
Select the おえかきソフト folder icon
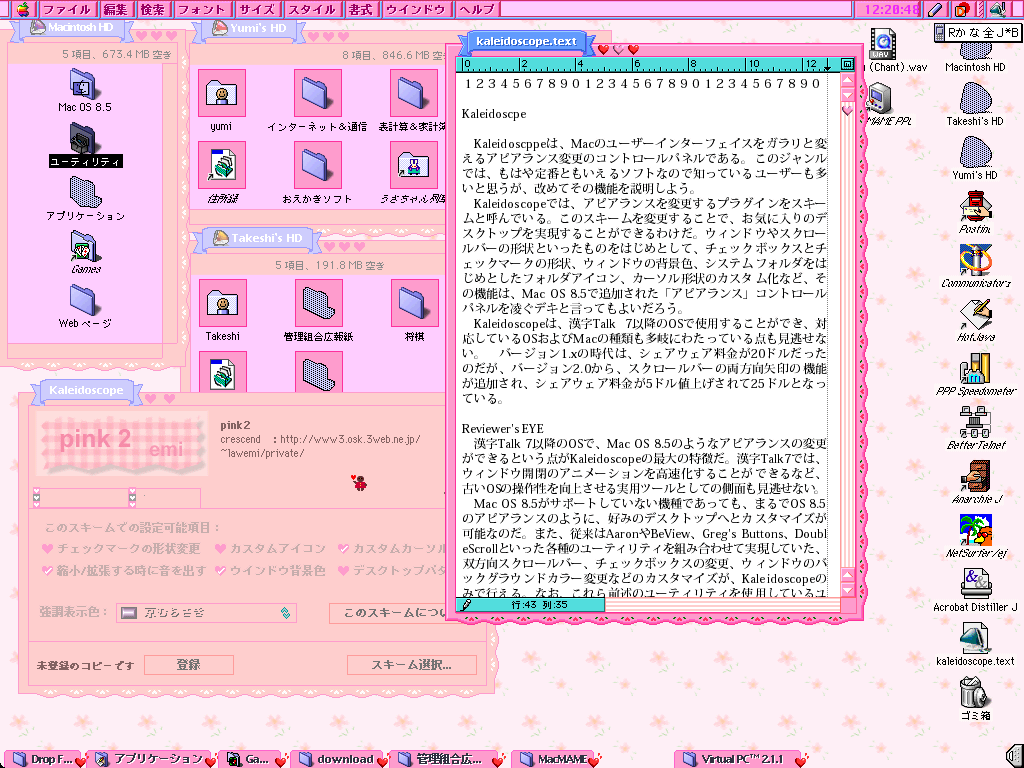(x=317, y=166)
